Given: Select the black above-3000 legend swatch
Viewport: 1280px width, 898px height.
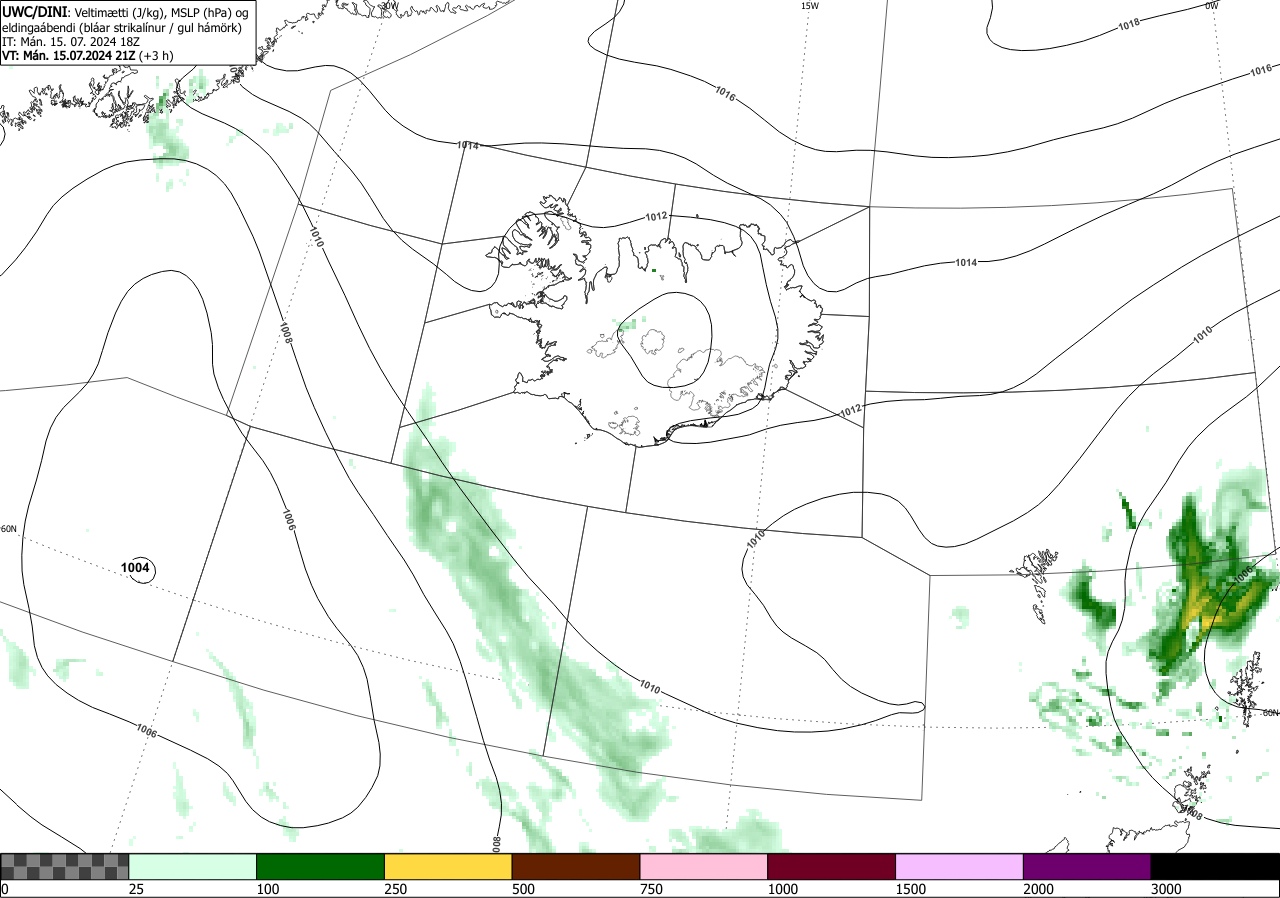Looking at the screenshot, I should click(x=1215, y=866).
